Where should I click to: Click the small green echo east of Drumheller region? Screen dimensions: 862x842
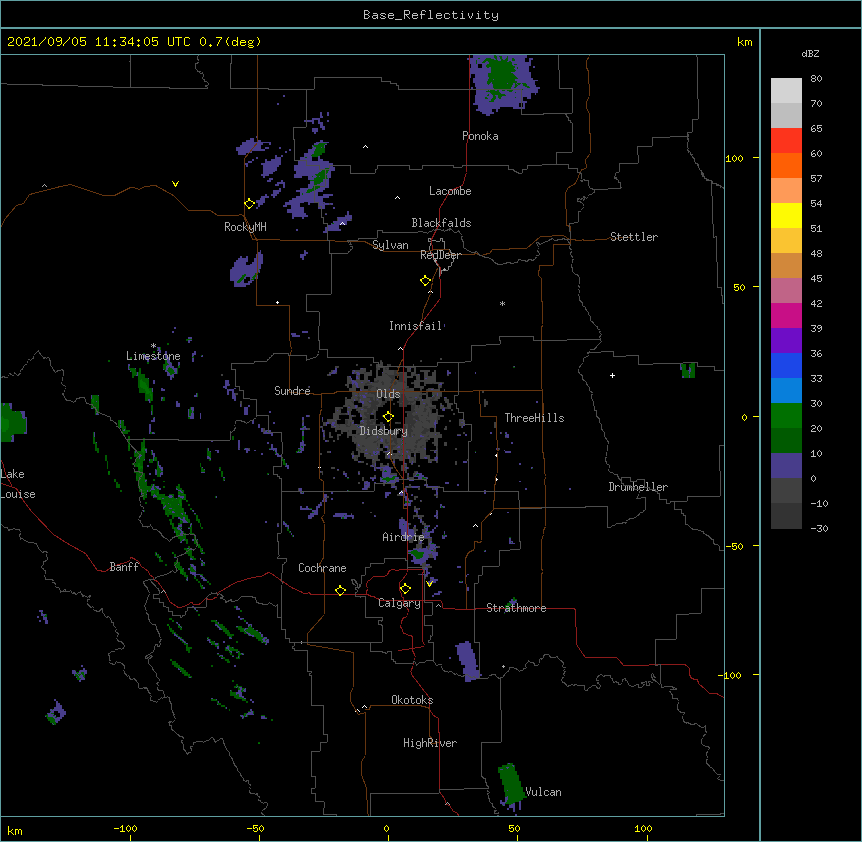tap(688, 370)
